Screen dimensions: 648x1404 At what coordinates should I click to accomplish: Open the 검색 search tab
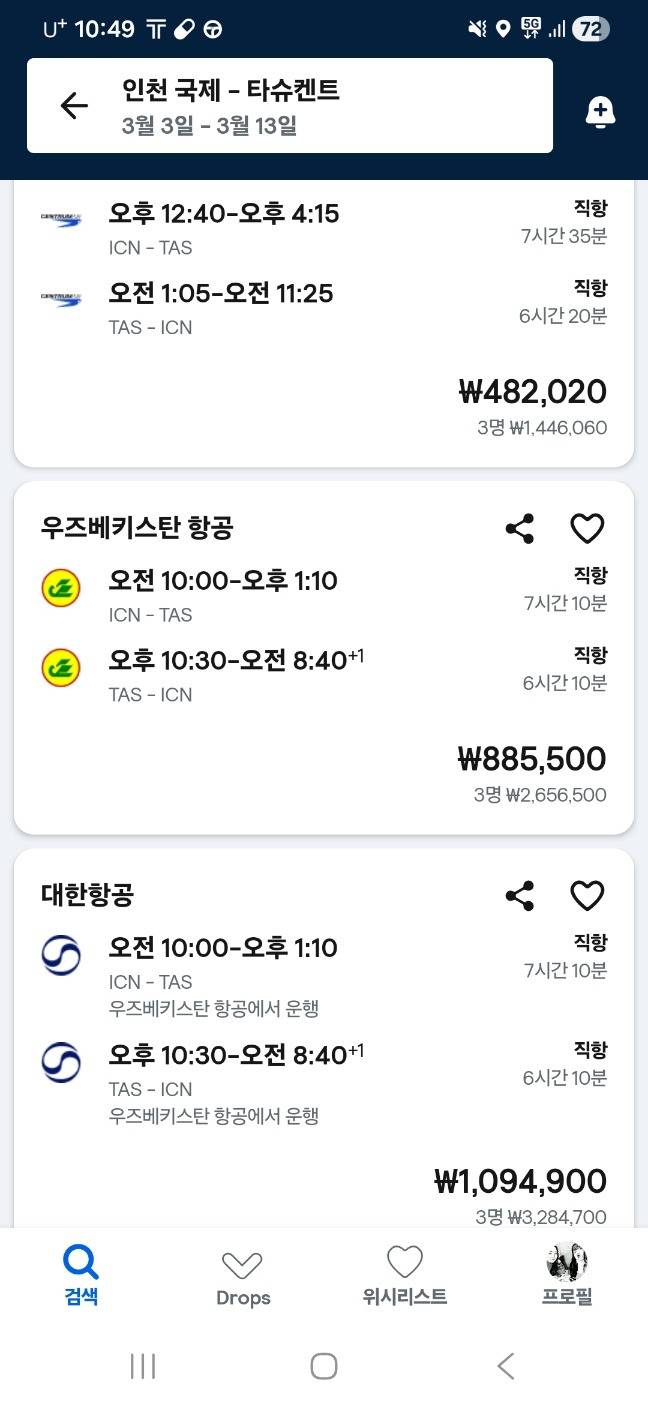pyautogui.click(x=81, y=1275)
